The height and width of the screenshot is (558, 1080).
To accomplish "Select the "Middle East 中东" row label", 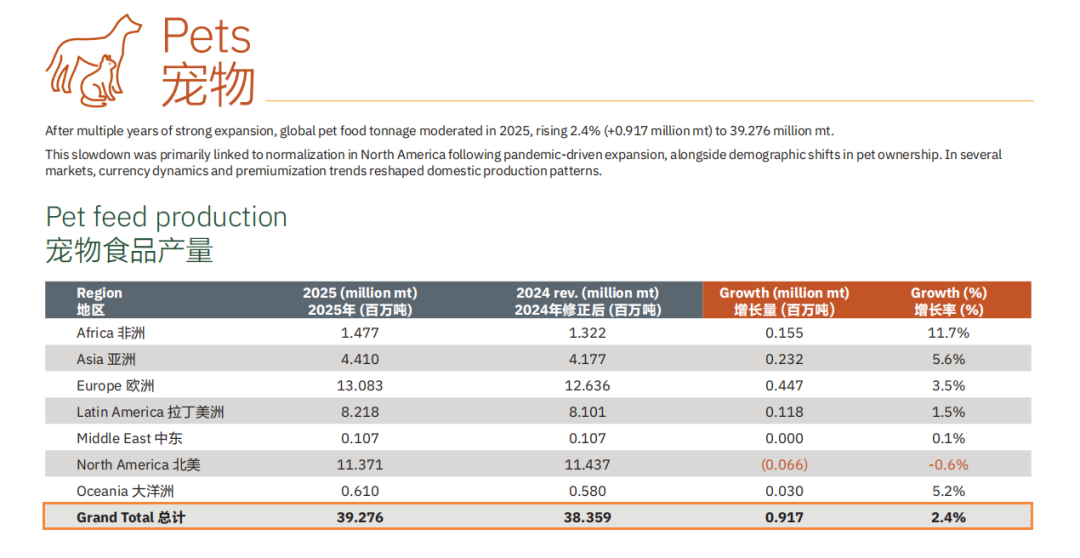I will [x=129, y=438].
